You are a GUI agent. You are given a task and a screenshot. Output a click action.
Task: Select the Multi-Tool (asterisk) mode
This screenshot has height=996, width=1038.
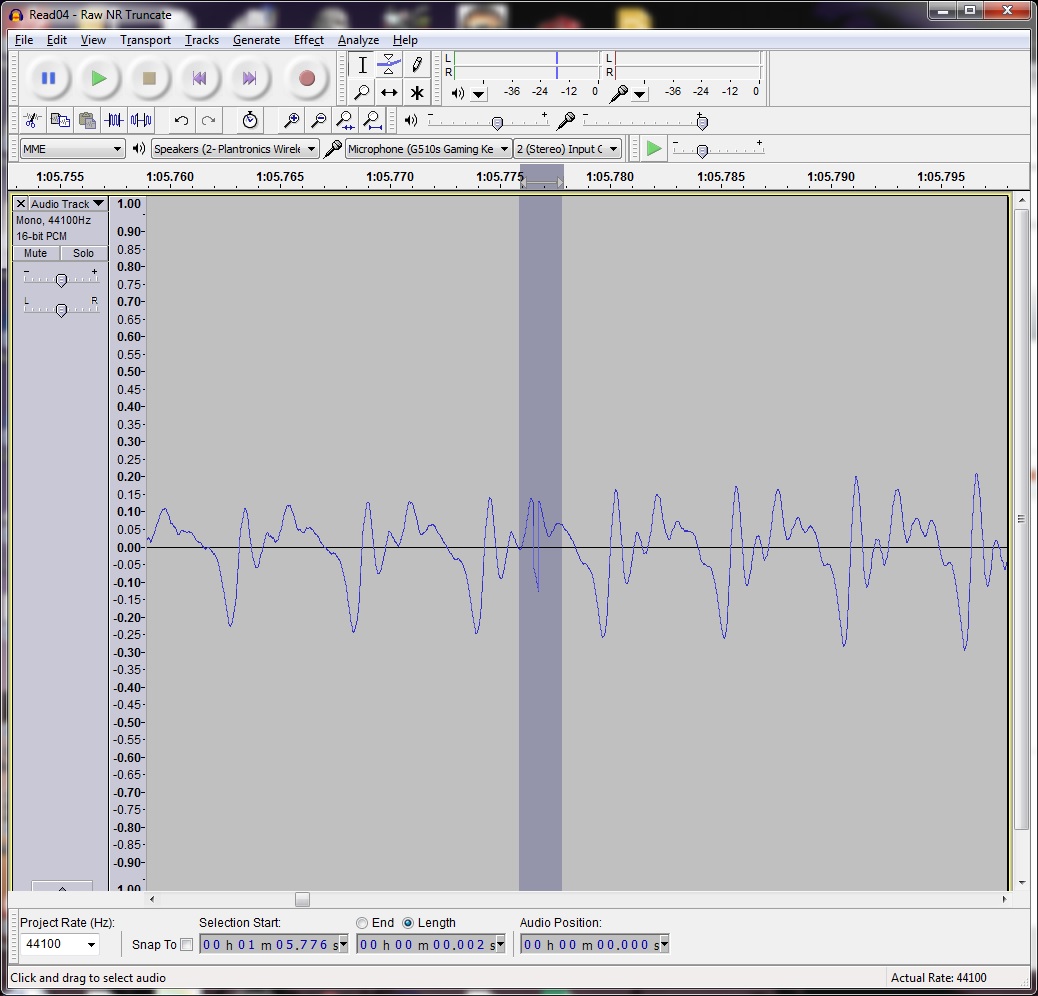[416, 92]
